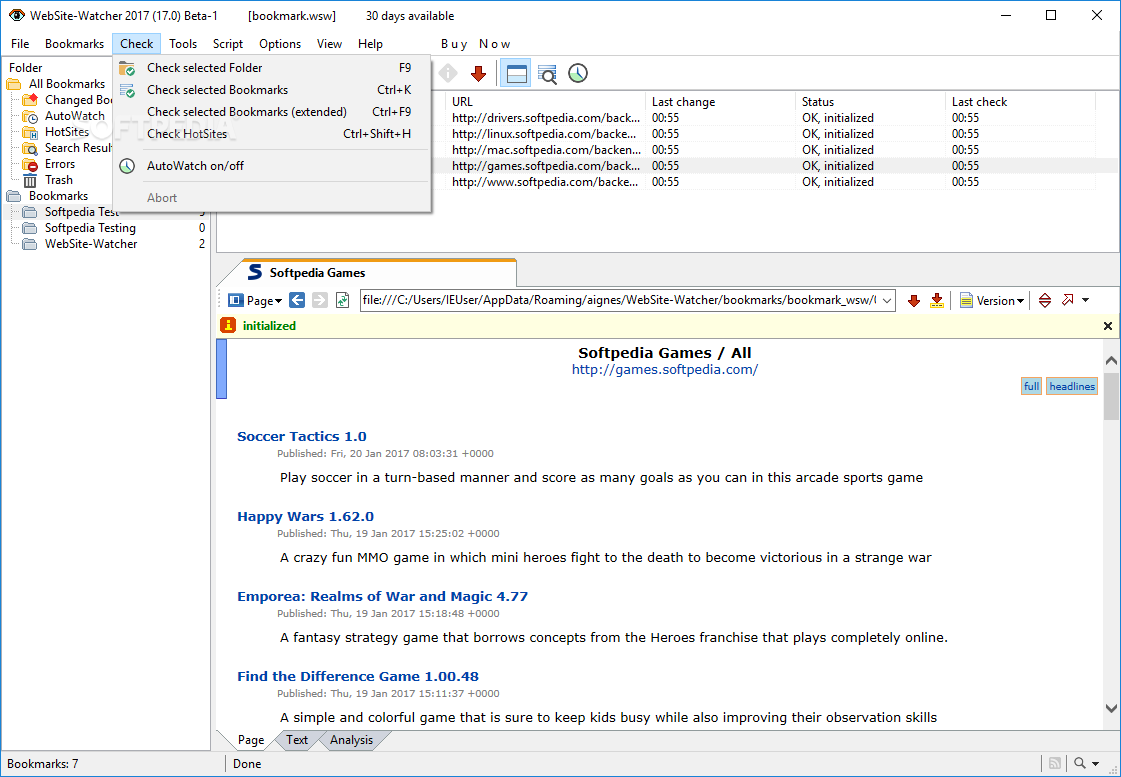The image size is (1121, 777).
Task: Select the WebSite-Watcher folder
Action: pyautogui.click(x=91, y=244)
